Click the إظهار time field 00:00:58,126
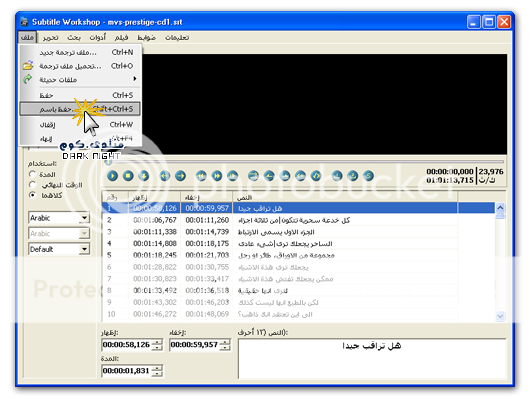The height and width of the screenshot is (399, 530). click(127, 345)
